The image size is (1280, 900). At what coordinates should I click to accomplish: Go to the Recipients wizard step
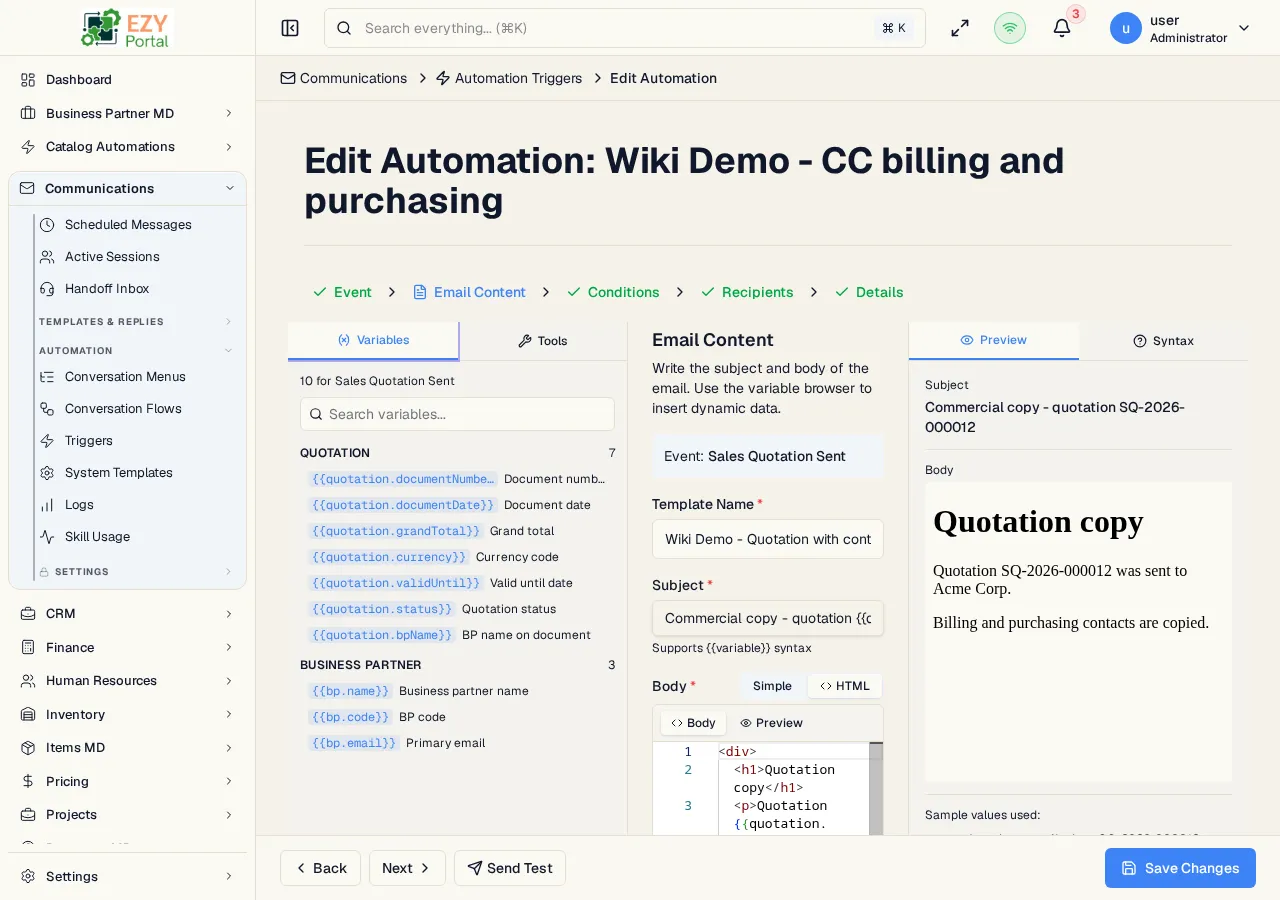coord(747,292)
